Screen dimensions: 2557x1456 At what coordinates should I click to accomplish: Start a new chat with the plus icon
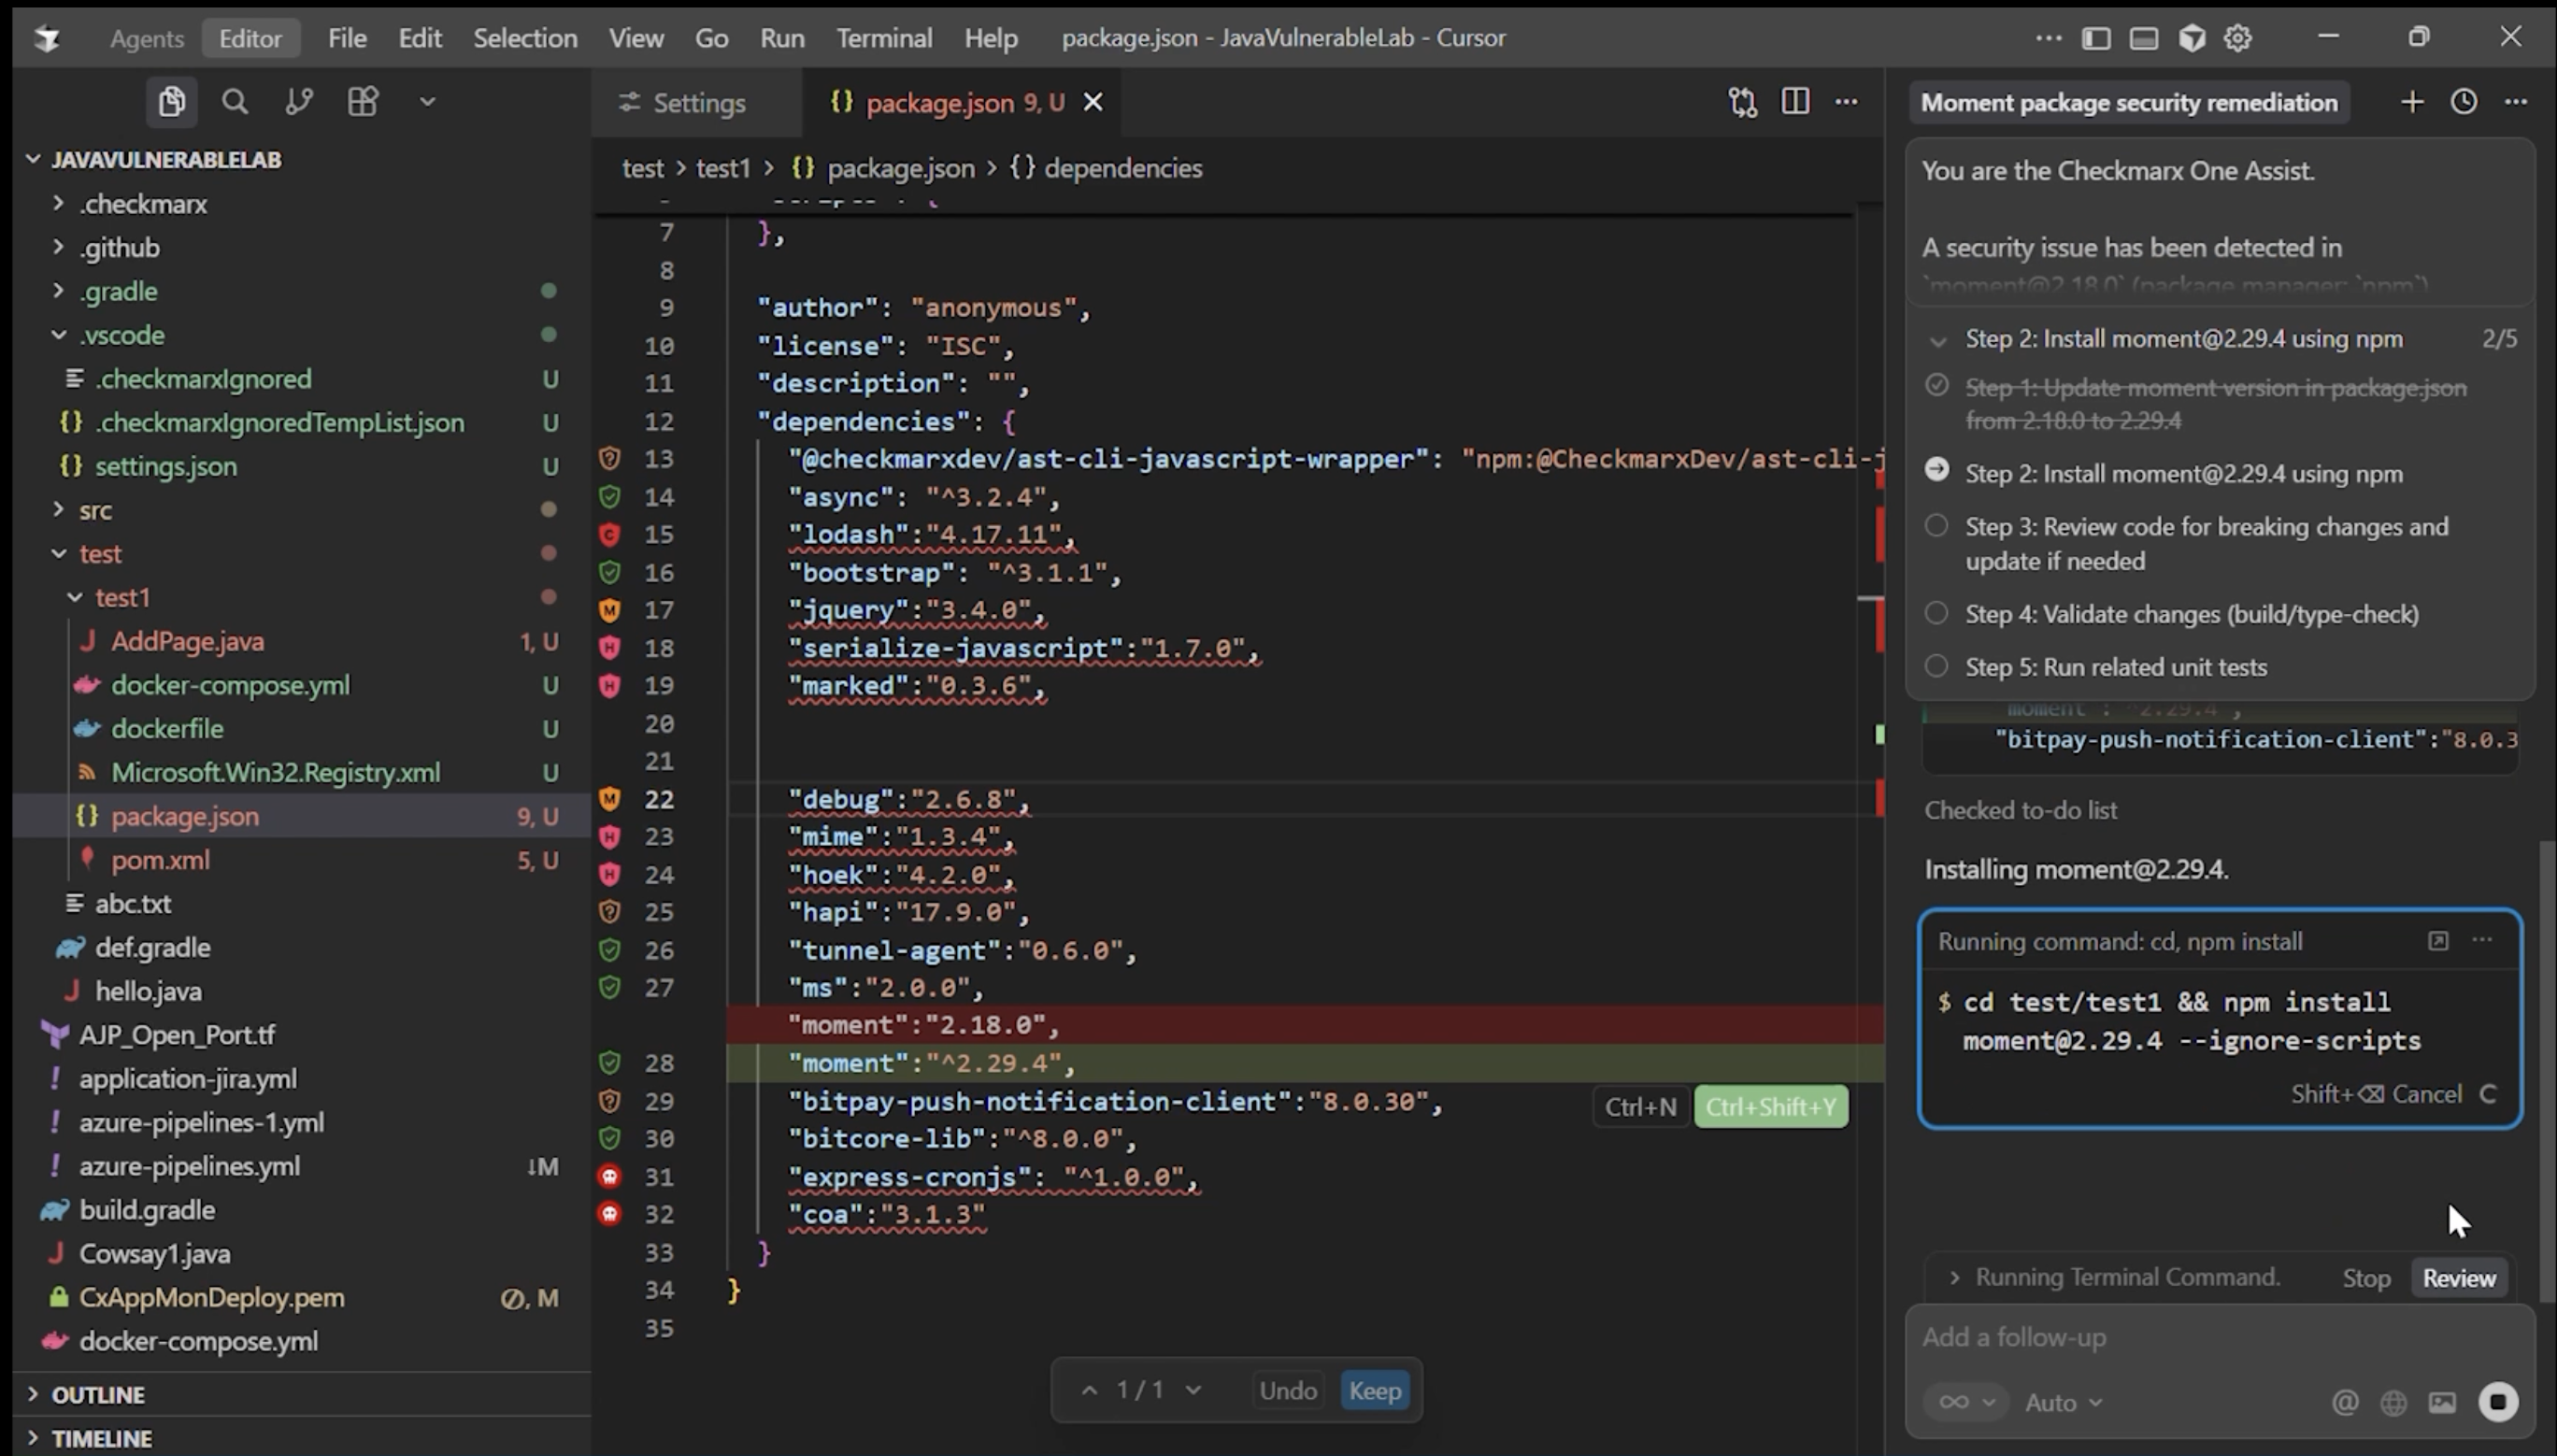click(x=2412, y=101)
